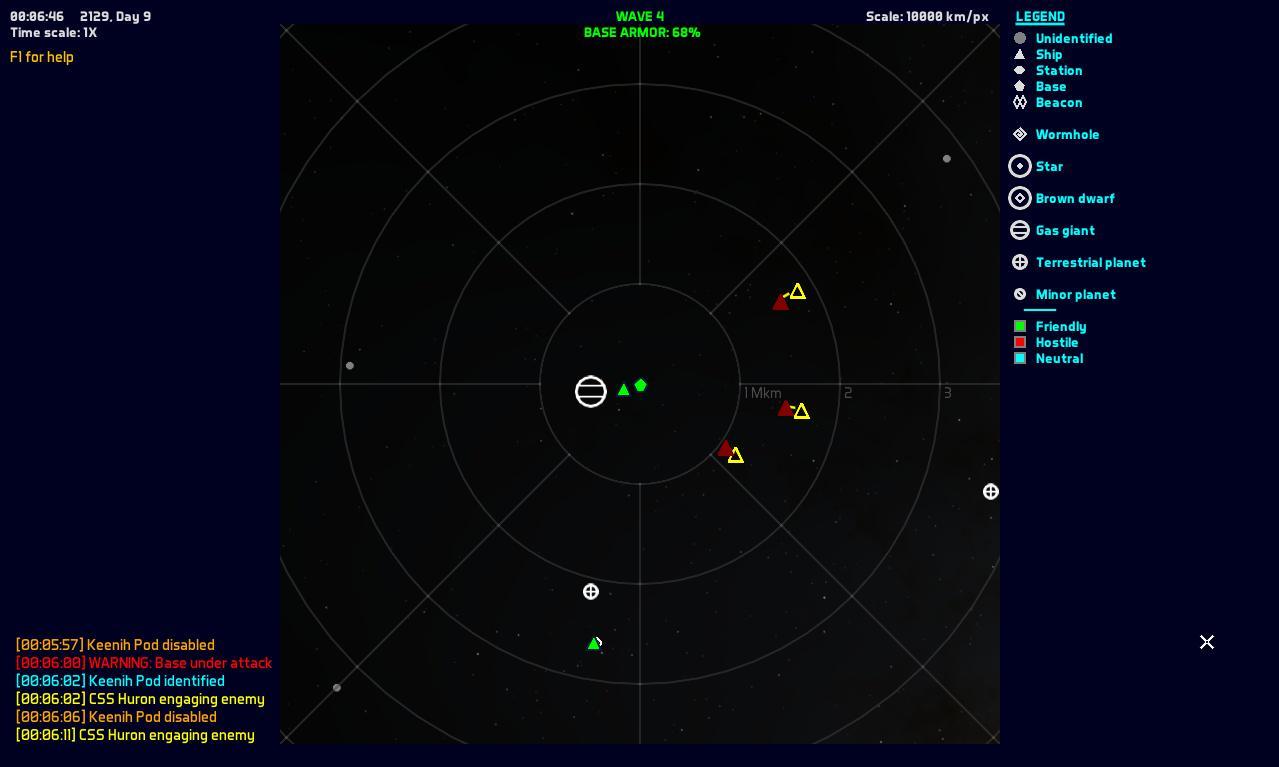
Task: Click the Wormhole icon in the legend
Action: click(x=1020, y=134)
